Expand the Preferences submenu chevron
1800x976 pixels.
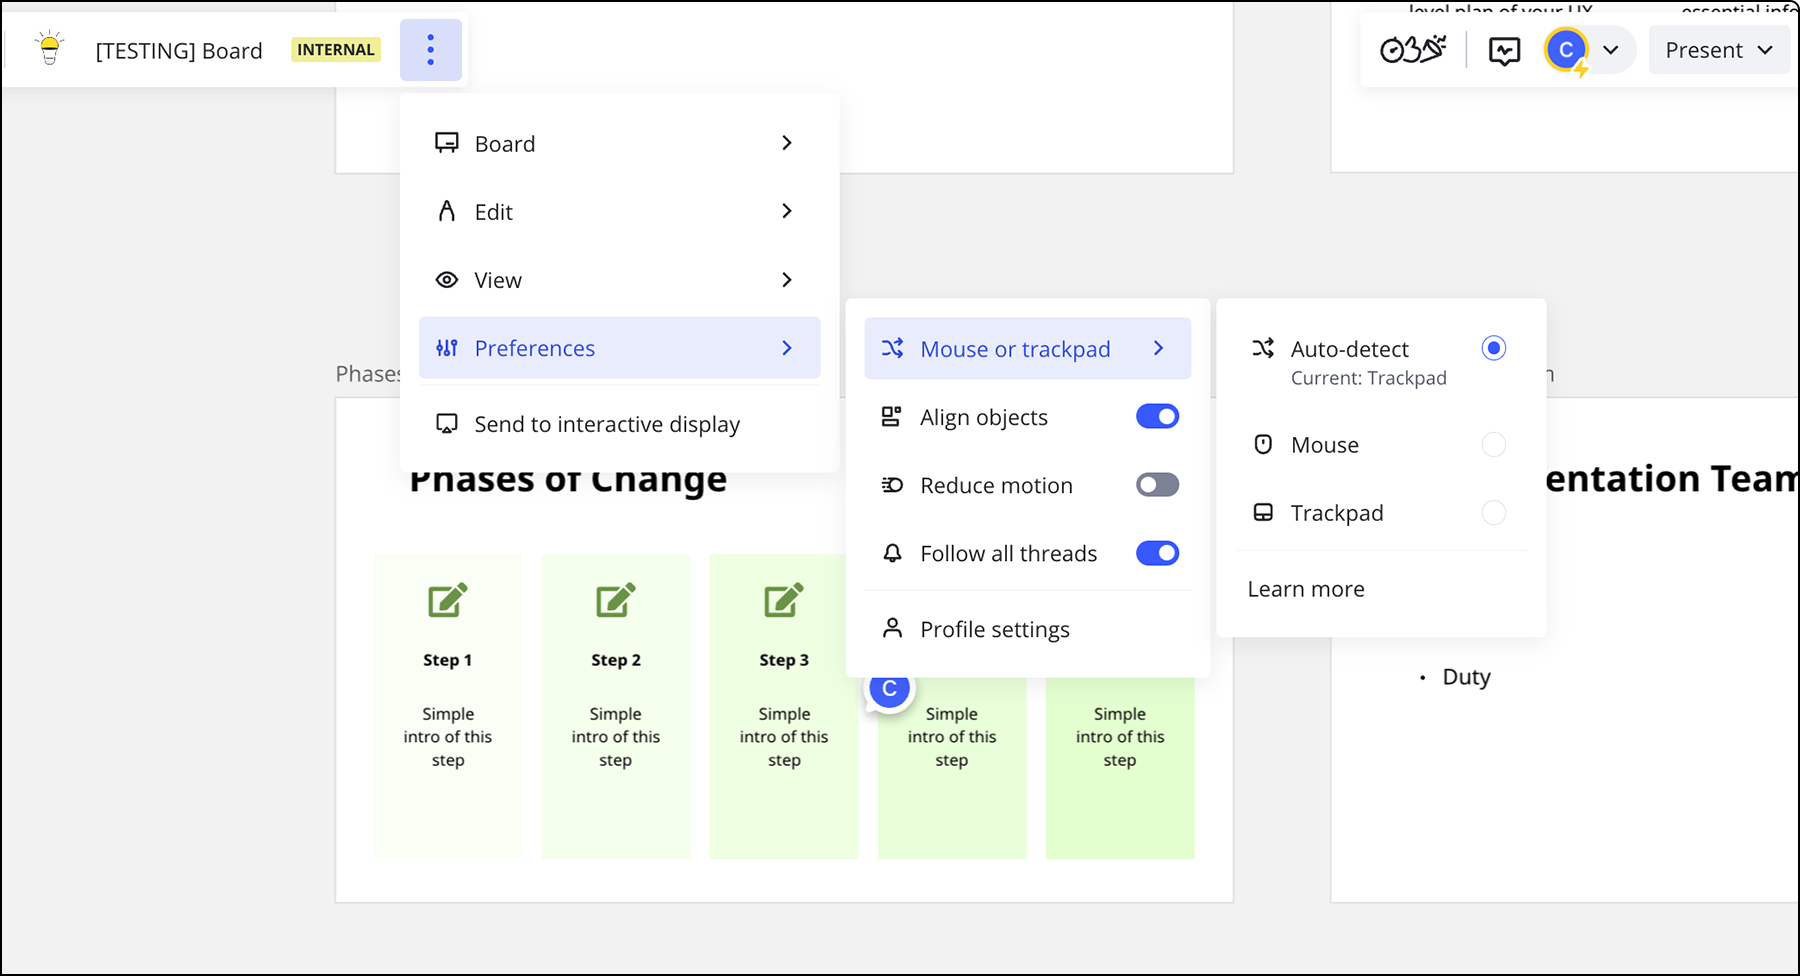pos(787,348)
